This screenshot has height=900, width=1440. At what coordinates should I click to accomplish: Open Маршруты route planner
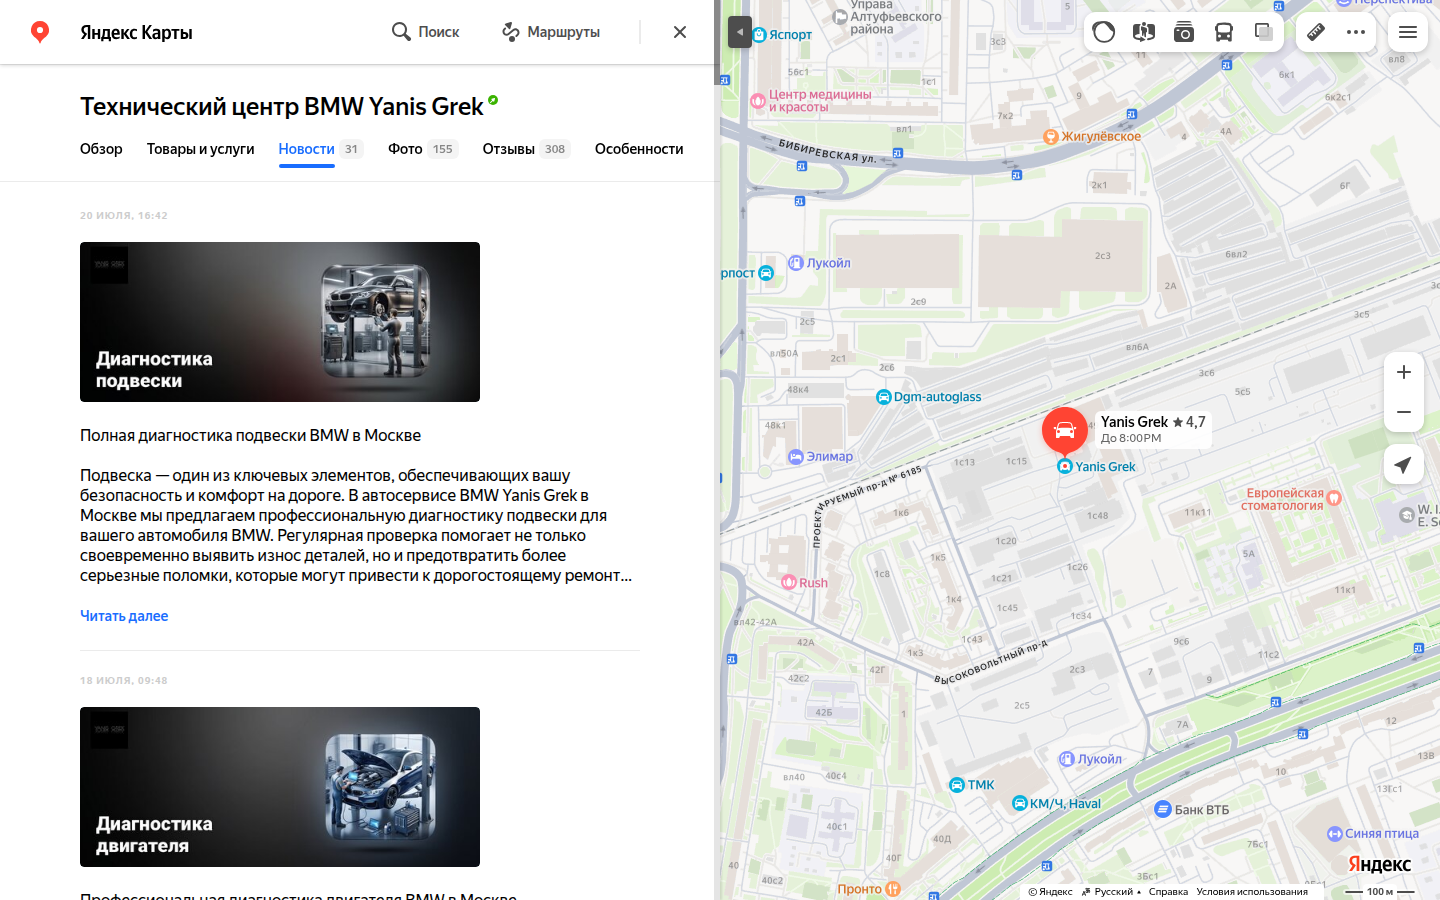click(551, 32)
